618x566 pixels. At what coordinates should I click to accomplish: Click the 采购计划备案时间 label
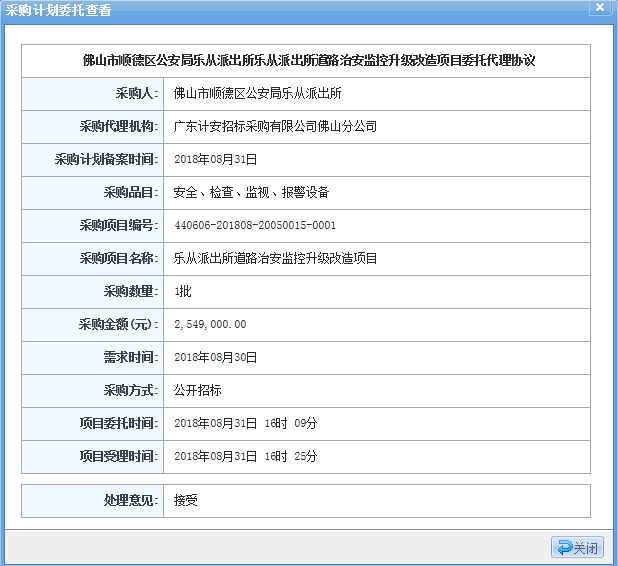pos(107,159)
